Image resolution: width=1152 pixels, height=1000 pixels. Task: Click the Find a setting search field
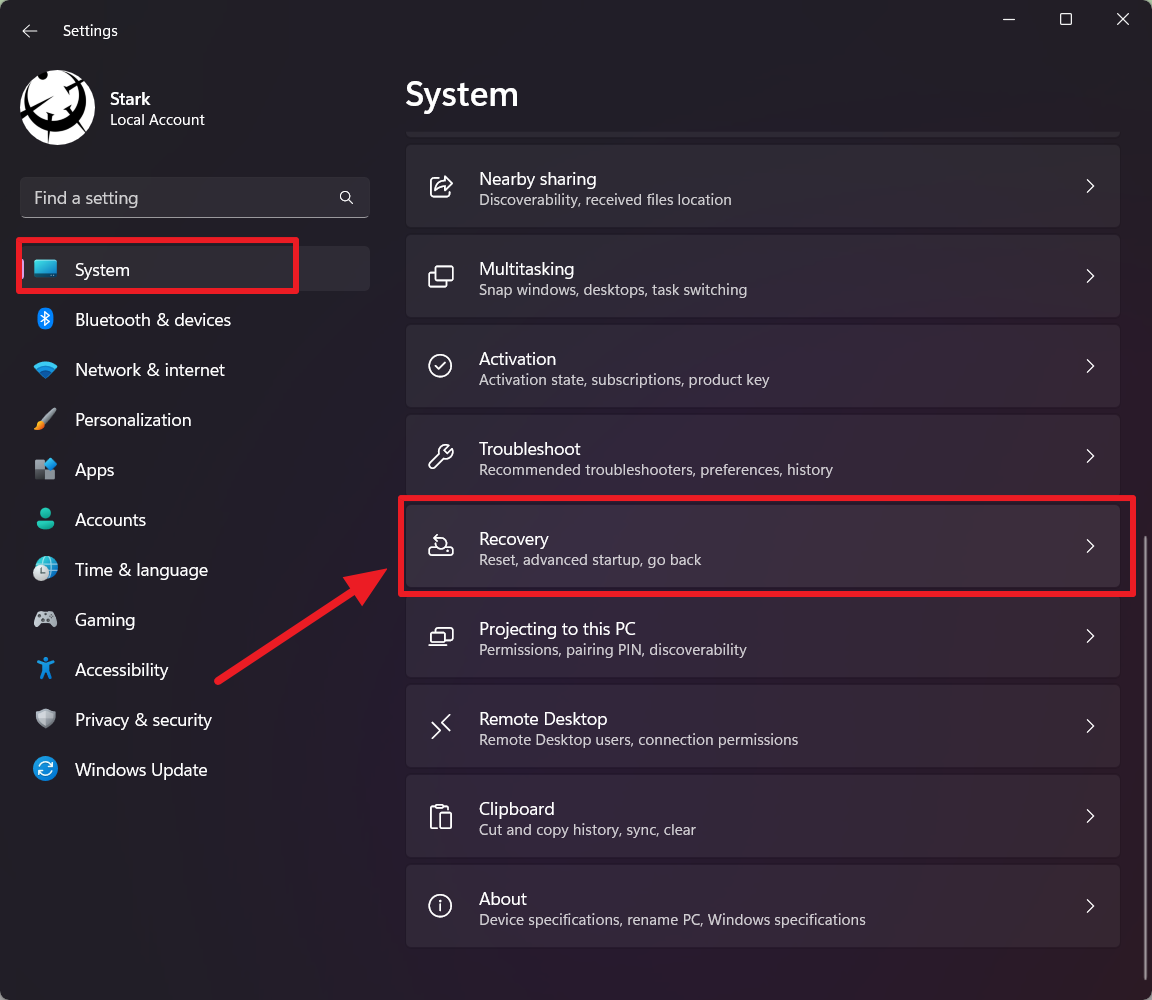pos(195,198)
